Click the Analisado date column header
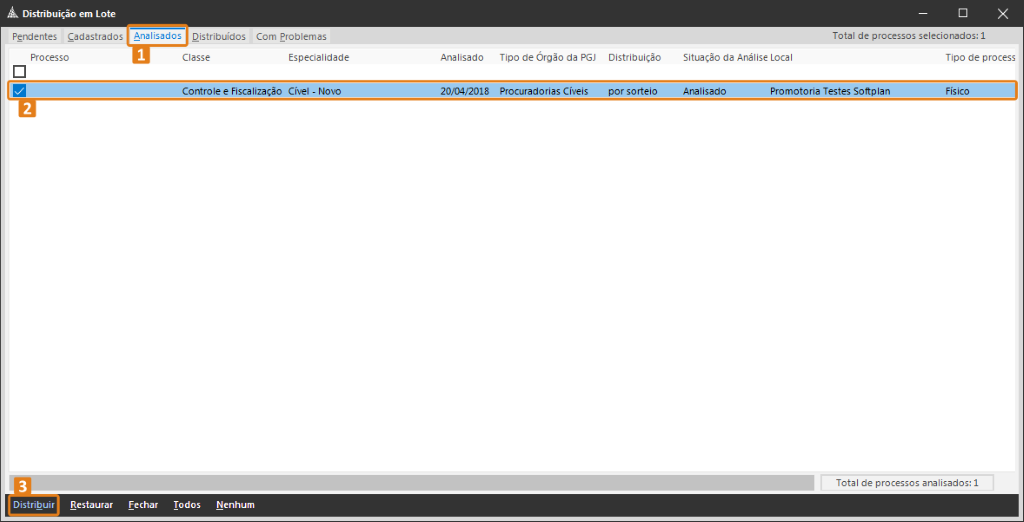Image resolution: width=1024 pixels, height=522 pixels. coord(461,58)
